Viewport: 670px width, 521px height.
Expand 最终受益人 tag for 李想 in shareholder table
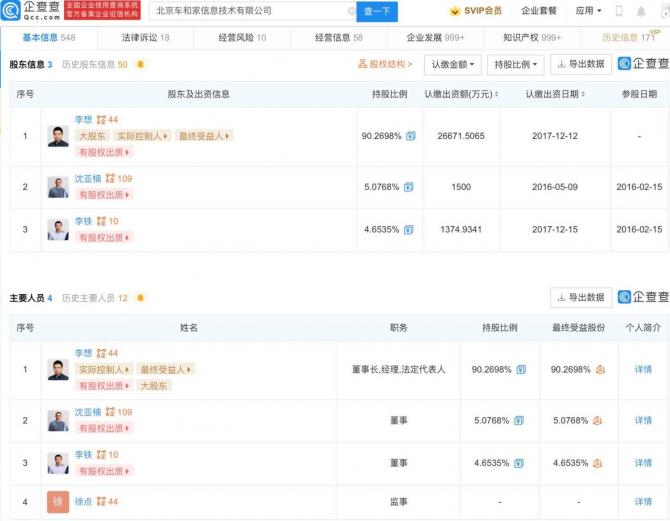point(204,136)
